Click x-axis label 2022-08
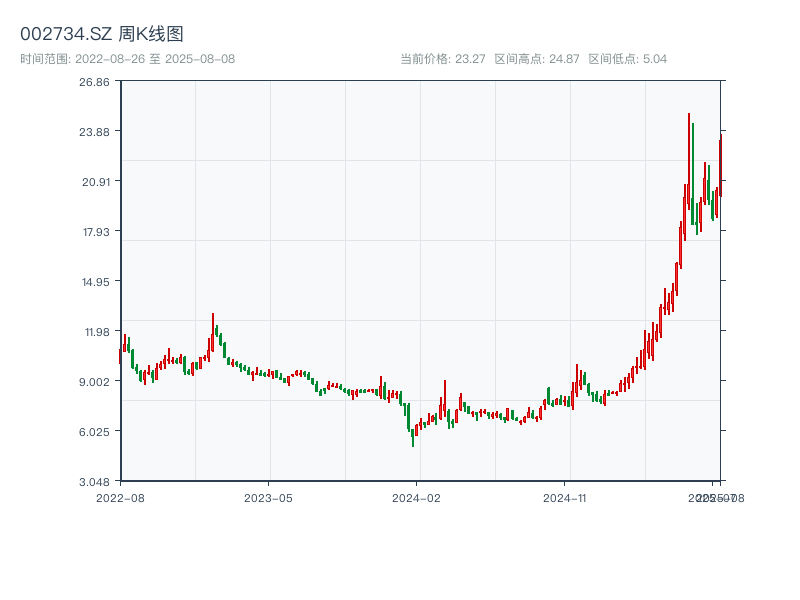 120,498
